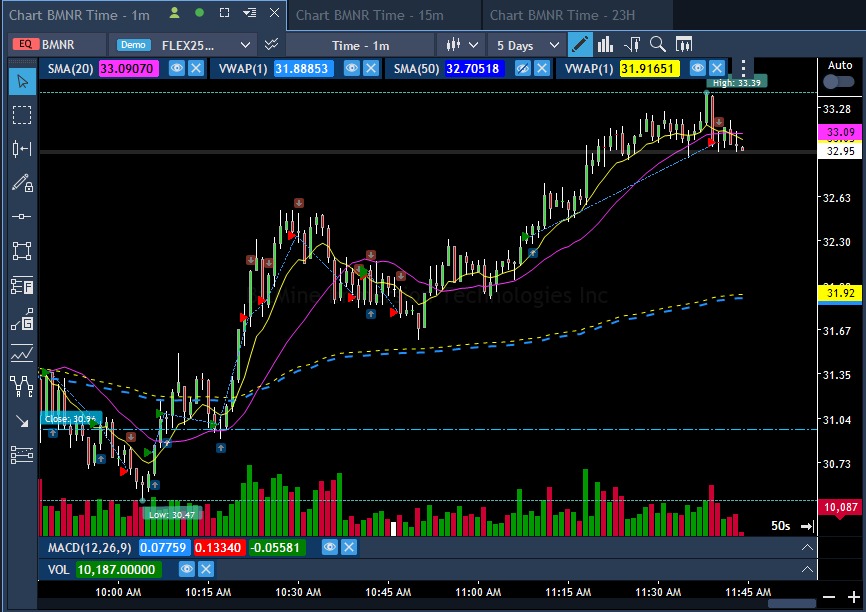Viewport: 866px width, 612px height.
Task: Choose the diagonal arrow drawing tool
Action: (x=21, y=421)
